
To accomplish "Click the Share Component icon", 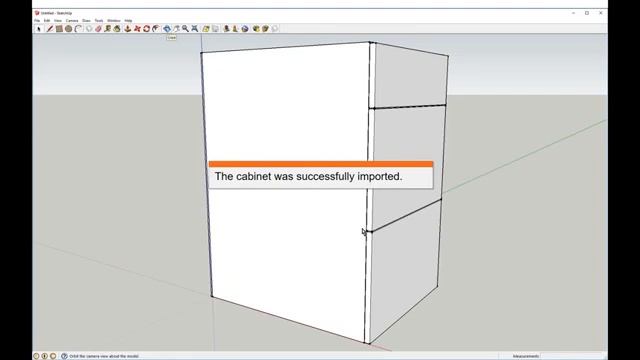I will 275,29.
